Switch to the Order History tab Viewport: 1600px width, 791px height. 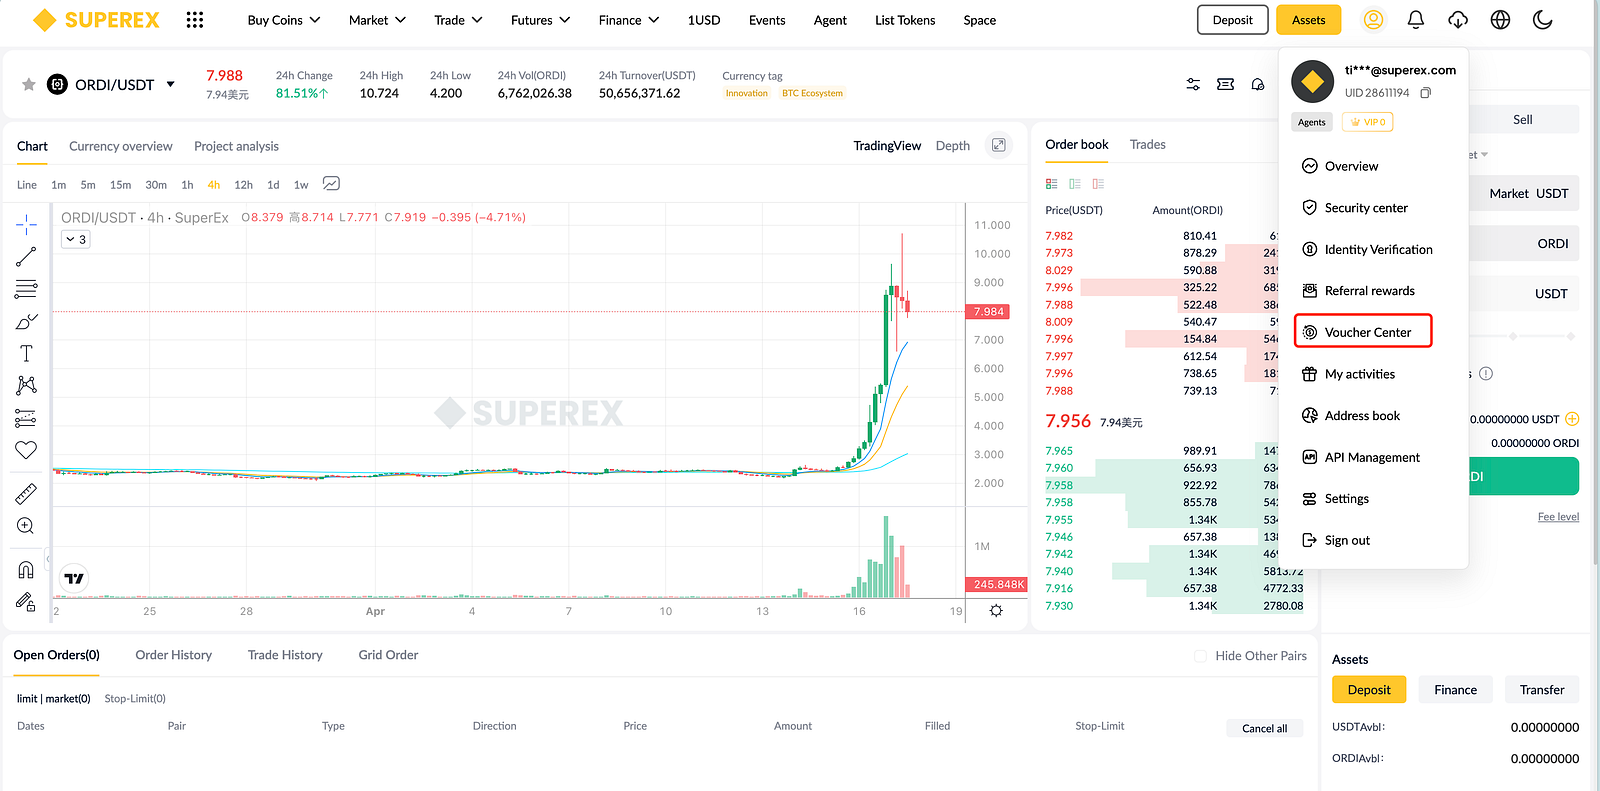coord(174,655)
